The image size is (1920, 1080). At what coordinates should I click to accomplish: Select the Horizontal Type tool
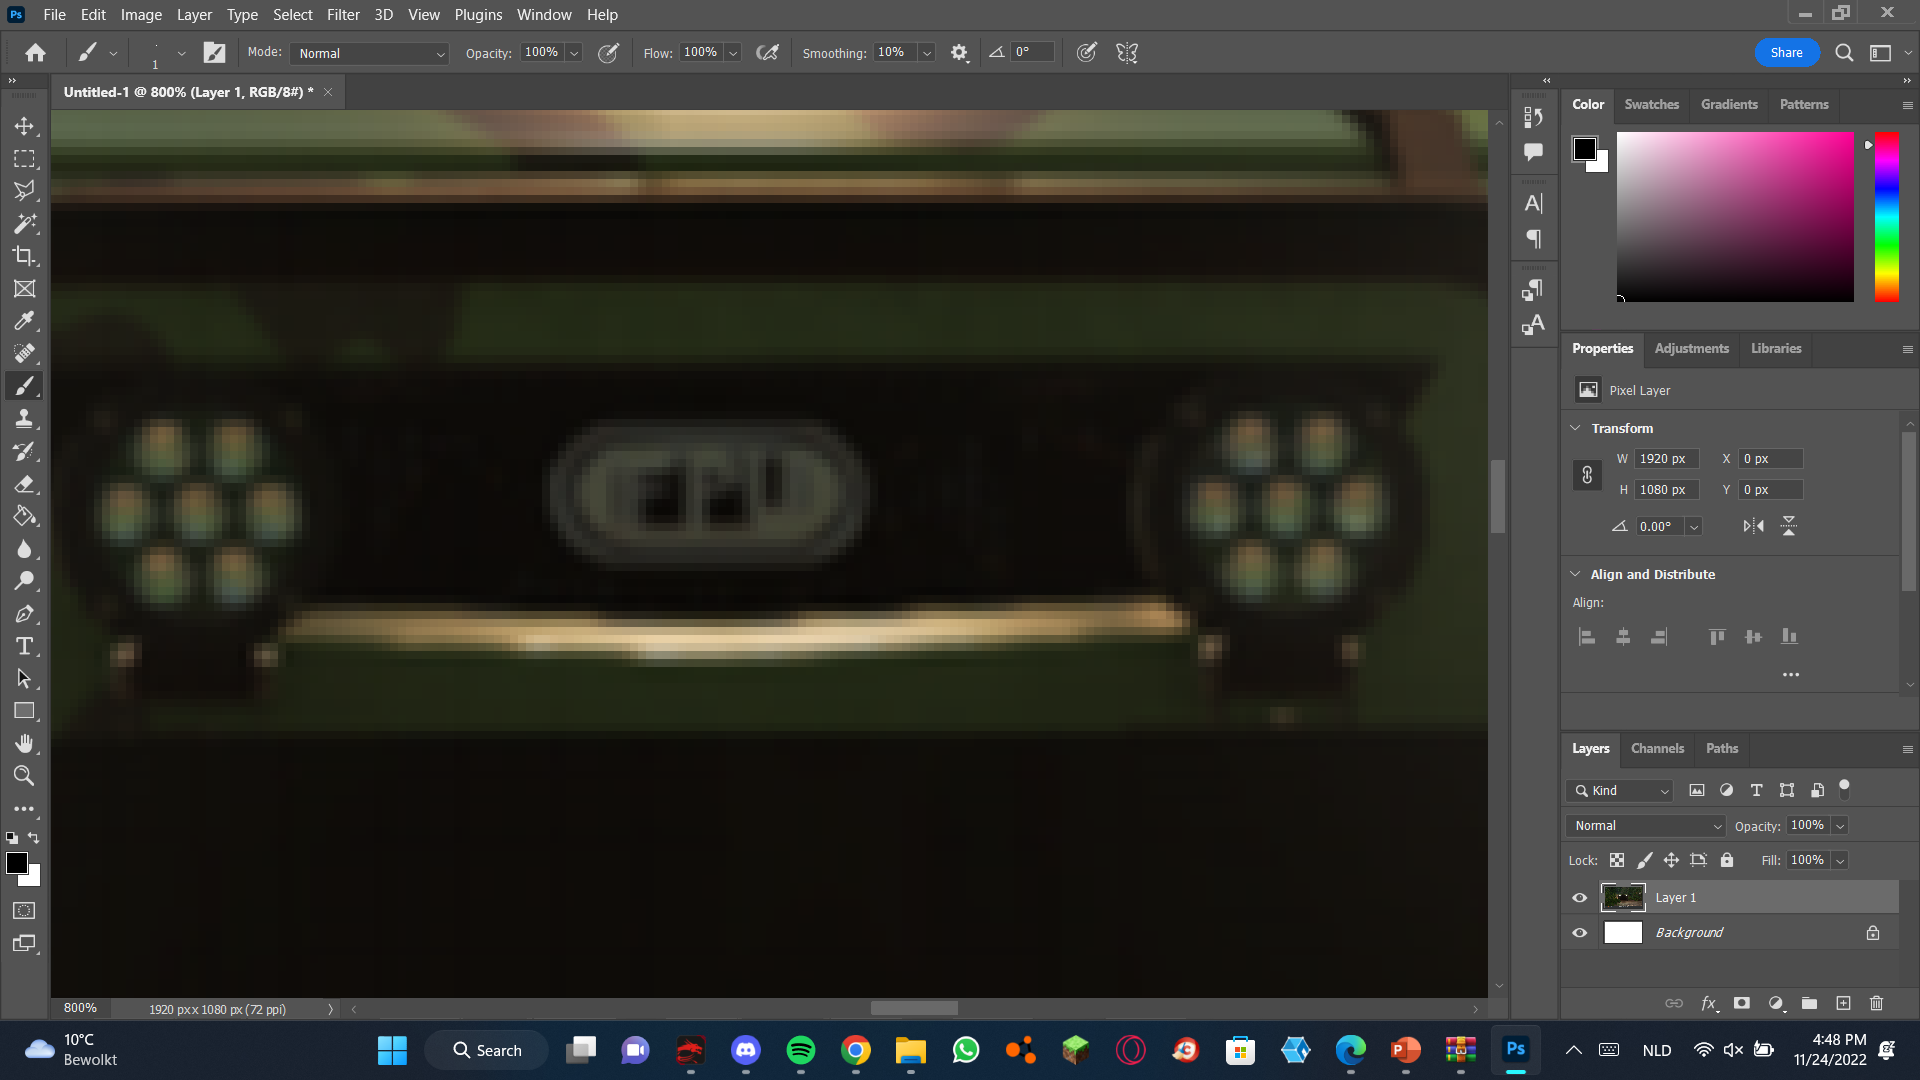pyautogui.click(x=24, y=646)
